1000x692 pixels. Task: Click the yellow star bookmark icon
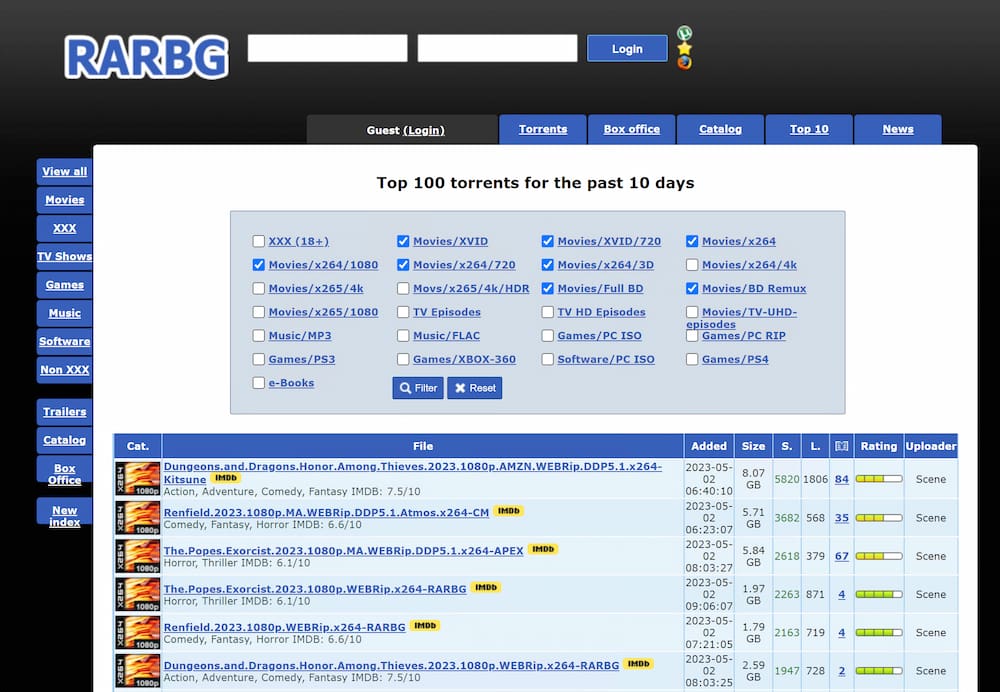point(684,48)
